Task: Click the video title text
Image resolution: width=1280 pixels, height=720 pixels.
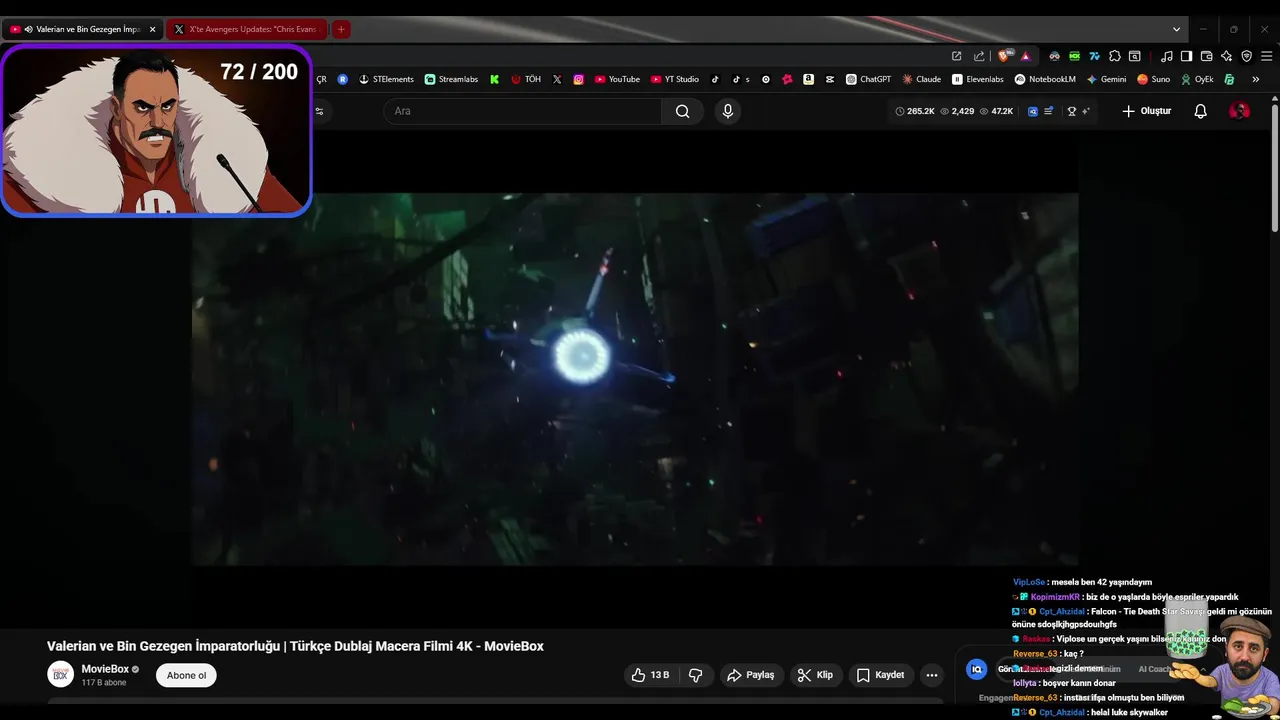Action: pos(295,646)
